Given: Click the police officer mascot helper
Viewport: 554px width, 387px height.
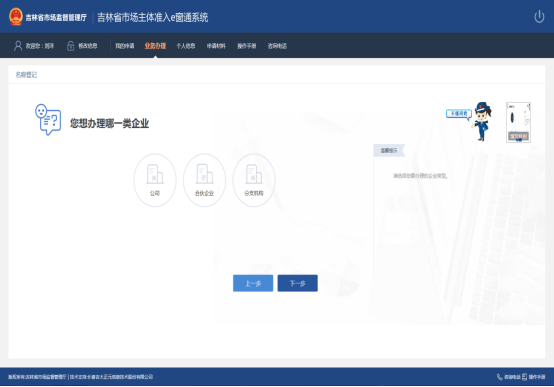Looking at the screenshot, I should point(483,121).
